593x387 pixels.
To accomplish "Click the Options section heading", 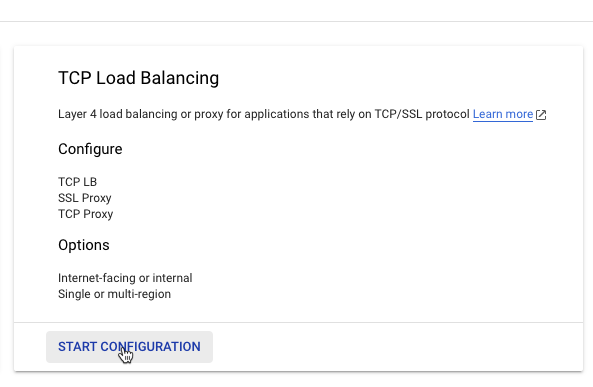I will 84,245.
